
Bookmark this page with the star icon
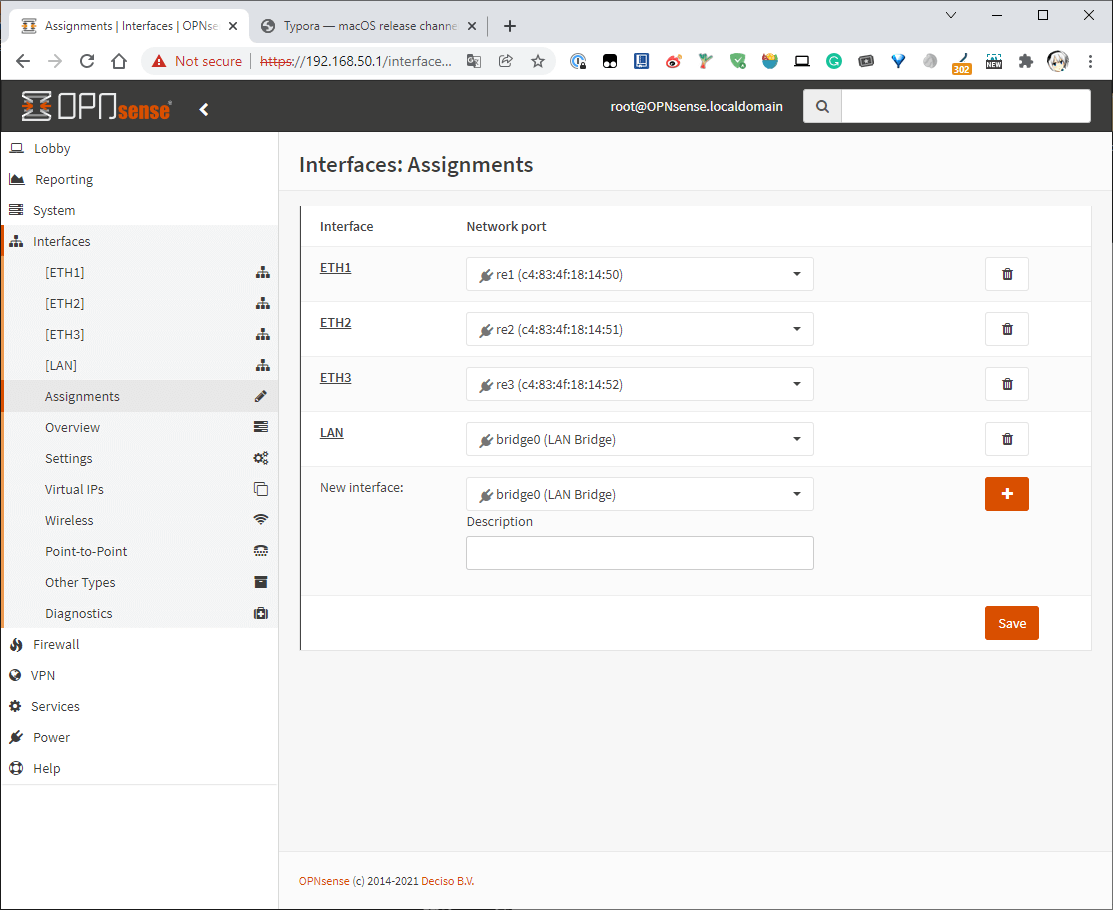point(538,61)
